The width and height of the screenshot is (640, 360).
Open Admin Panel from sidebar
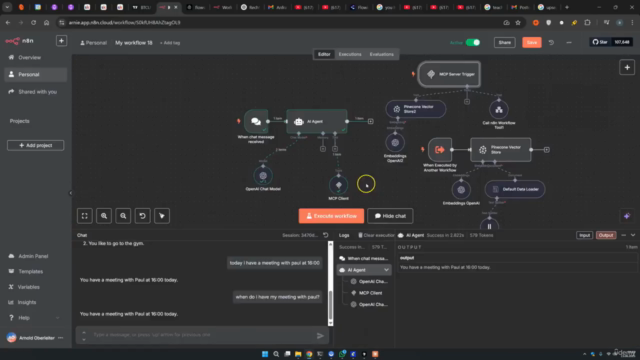(x=33, y=256)
